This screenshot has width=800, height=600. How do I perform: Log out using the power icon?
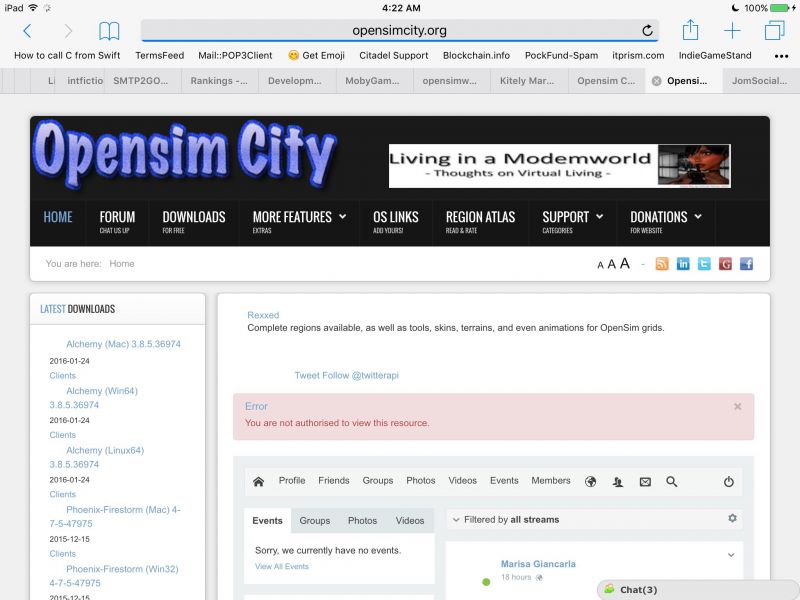[x=729, y=481]
